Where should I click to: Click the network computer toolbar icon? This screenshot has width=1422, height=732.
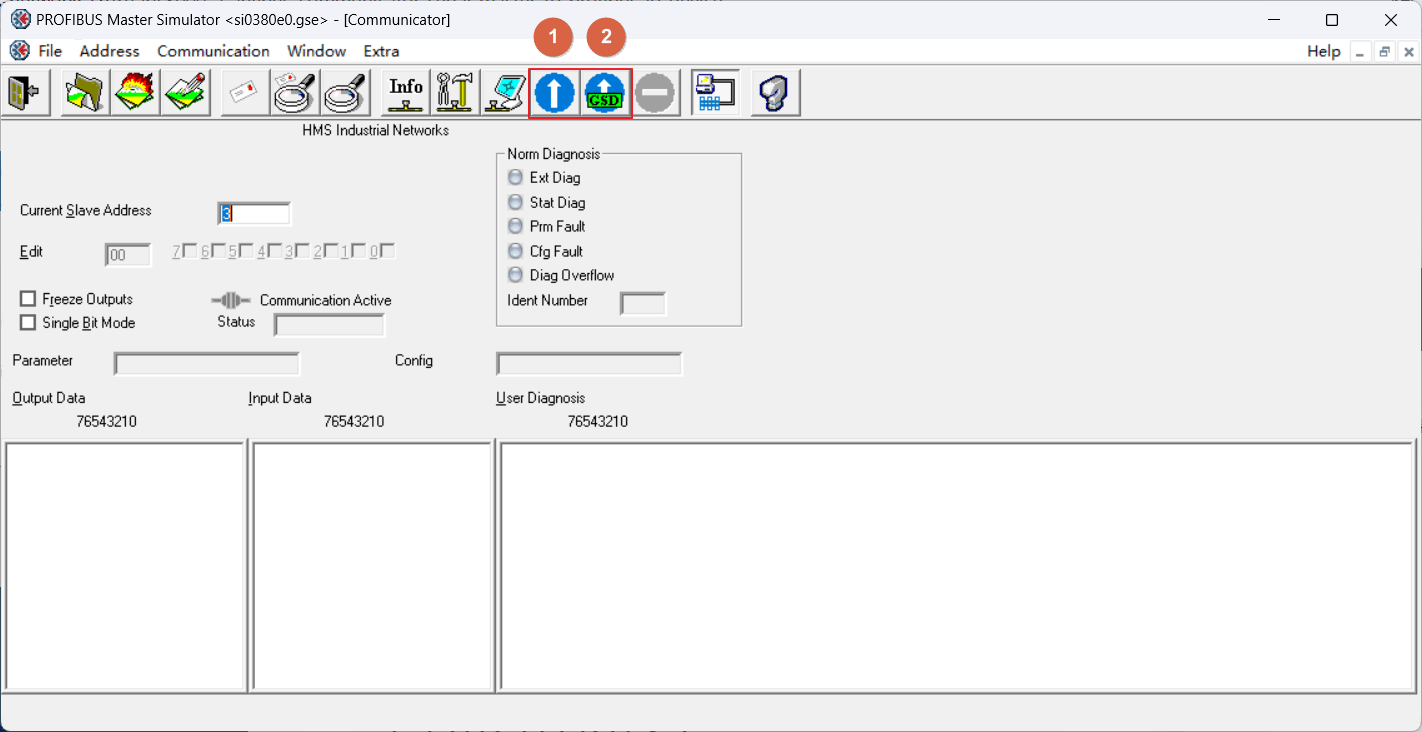point(716,93)
